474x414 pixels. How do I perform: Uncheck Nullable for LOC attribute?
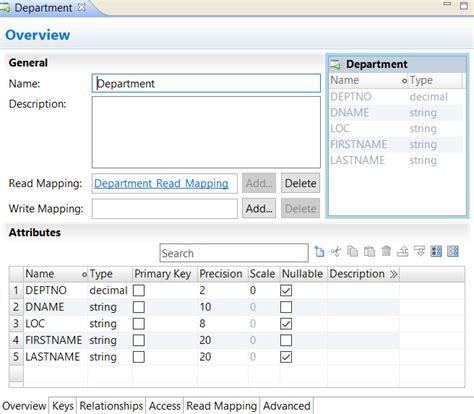tap(286, 324)
